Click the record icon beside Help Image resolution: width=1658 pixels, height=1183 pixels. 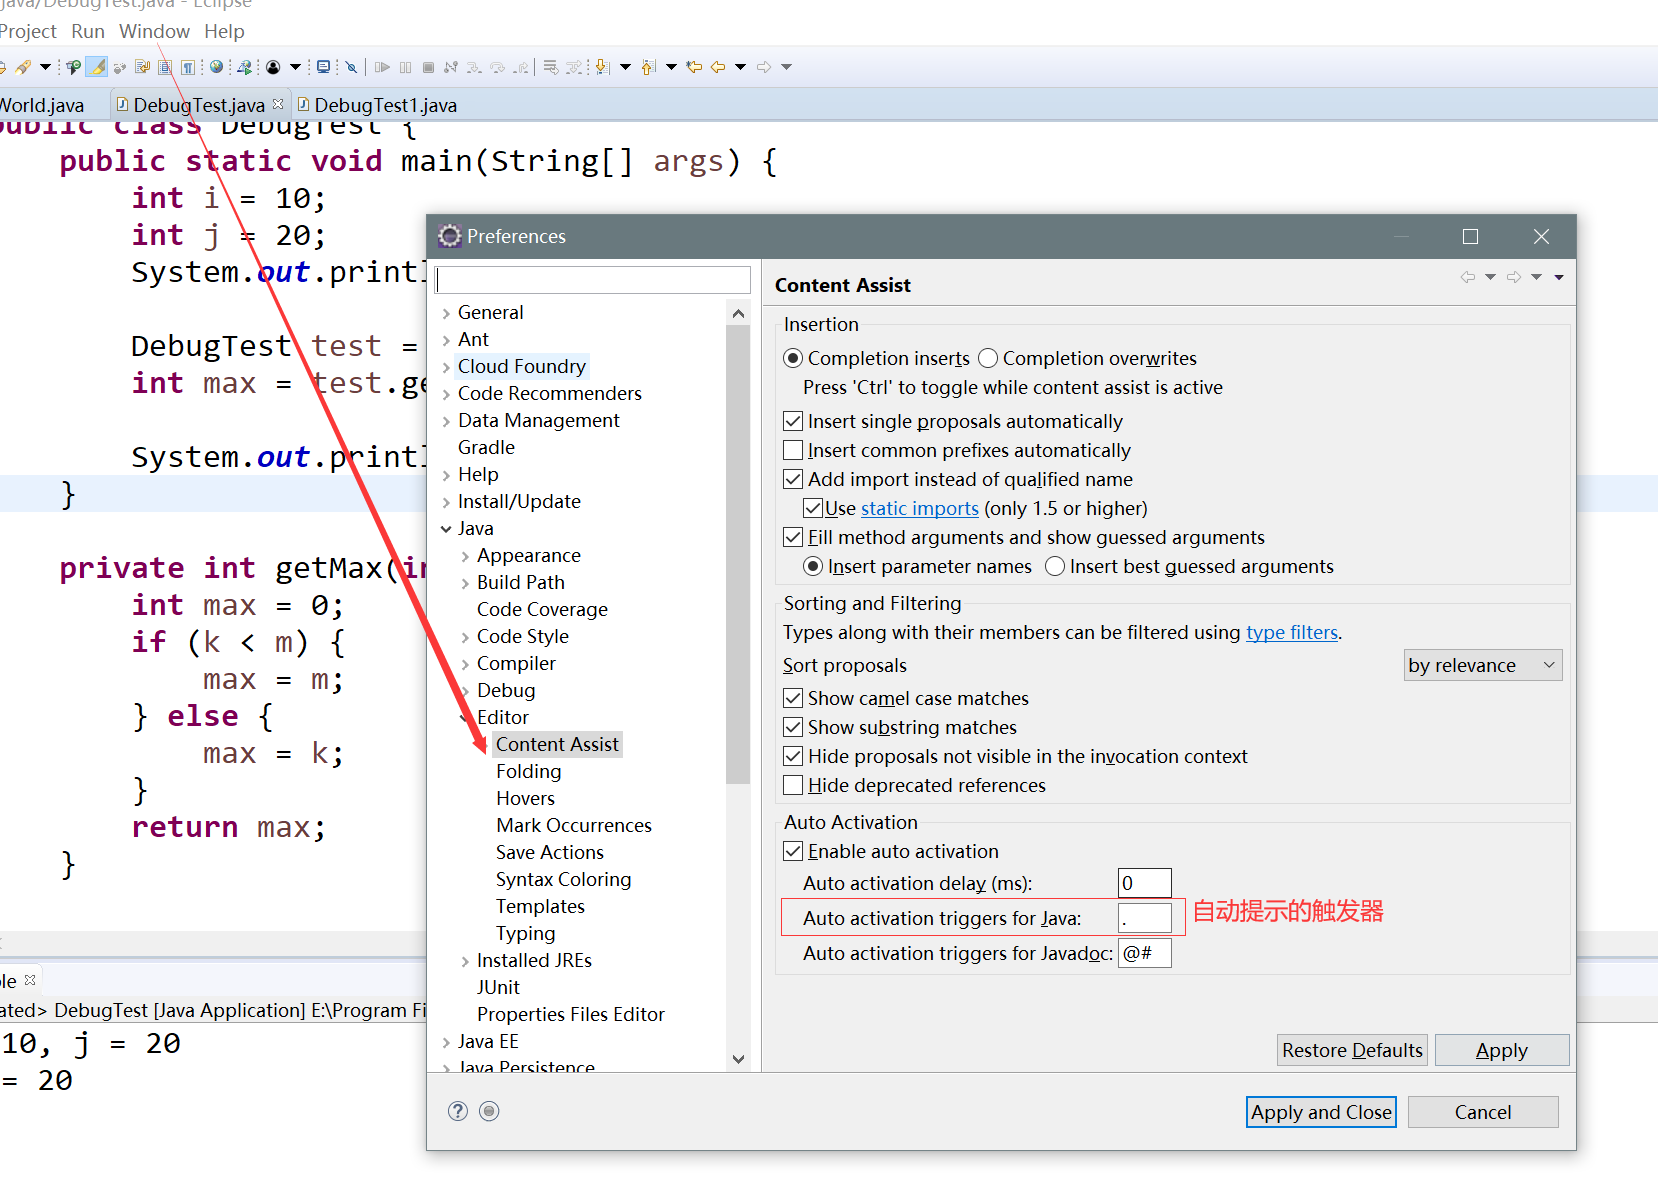coord(489,1111)
